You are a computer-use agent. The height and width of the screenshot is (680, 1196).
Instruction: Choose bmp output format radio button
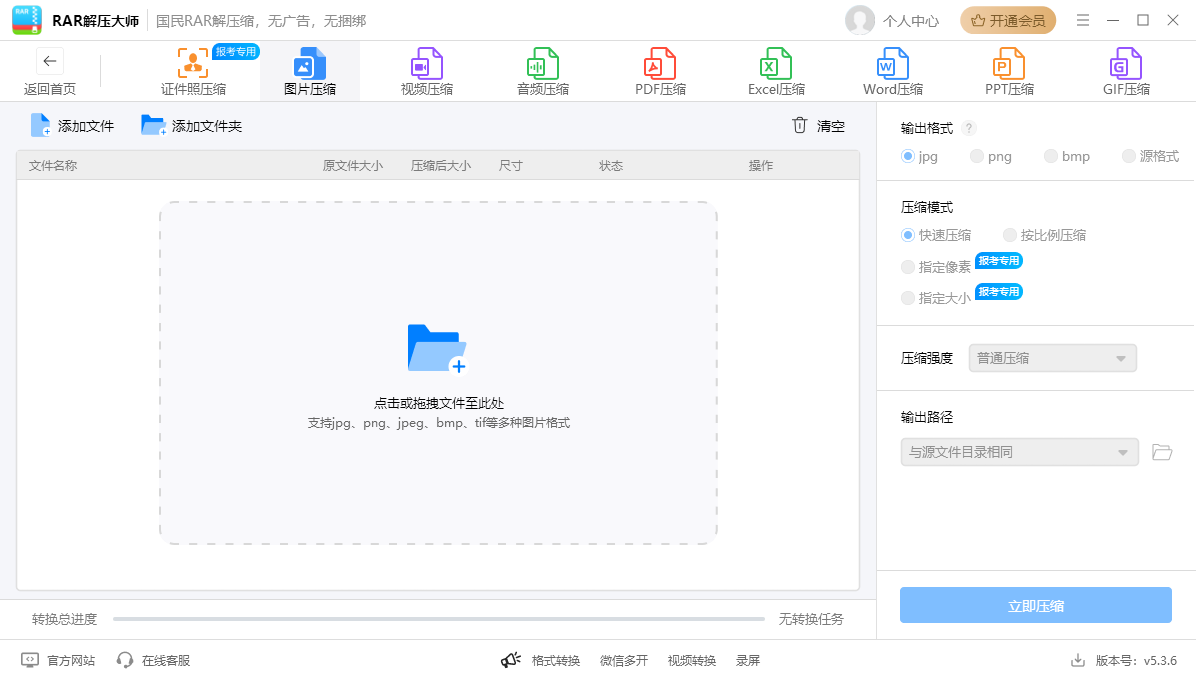pyautogui.click(x=1050, y=156)
